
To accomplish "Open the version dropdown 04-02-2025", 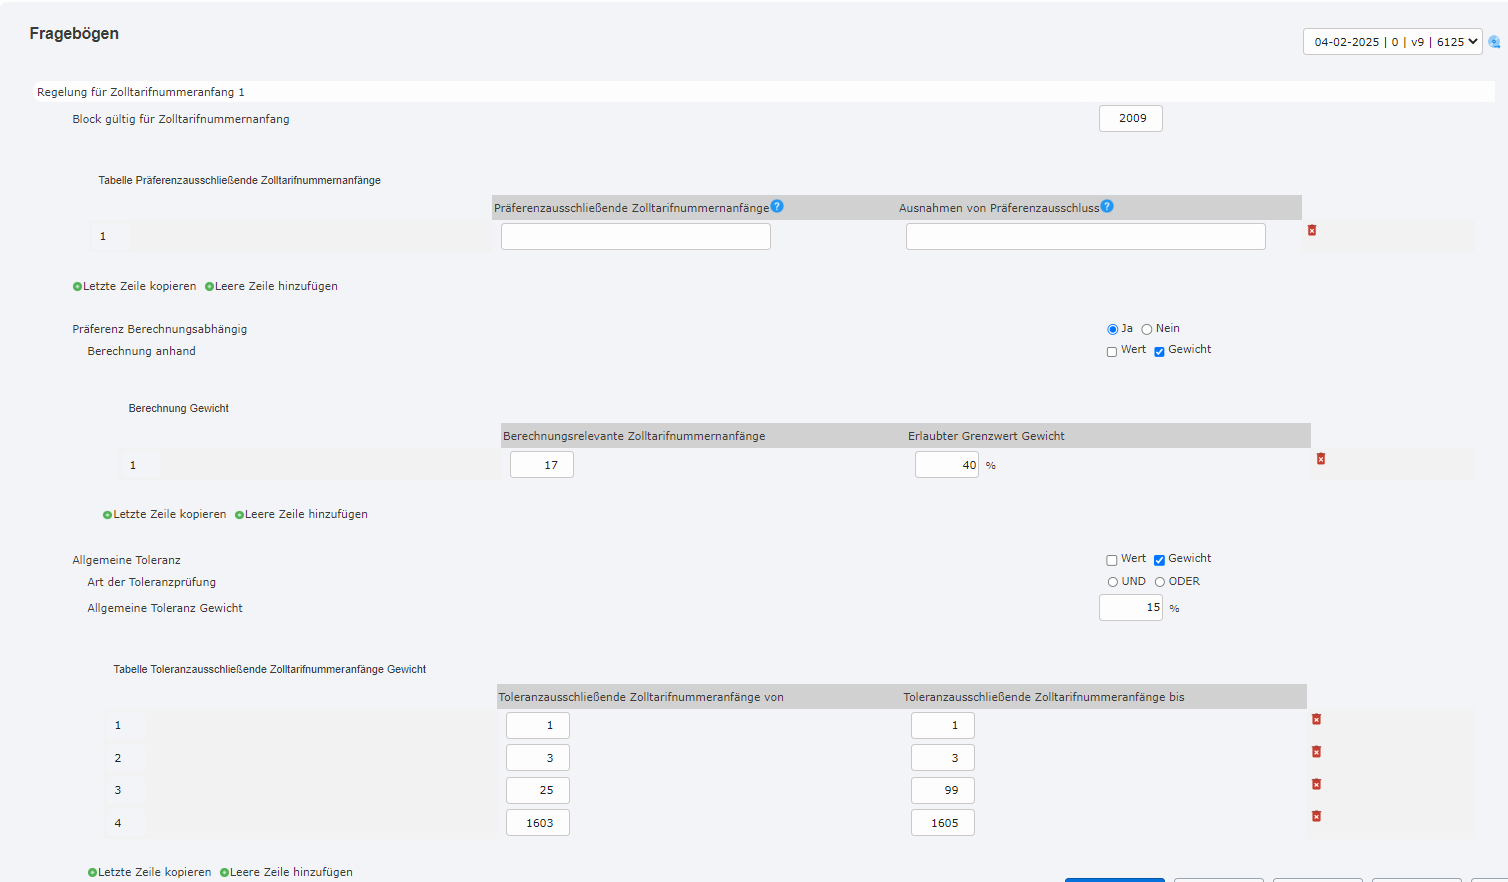I will tap(1391, 42).
